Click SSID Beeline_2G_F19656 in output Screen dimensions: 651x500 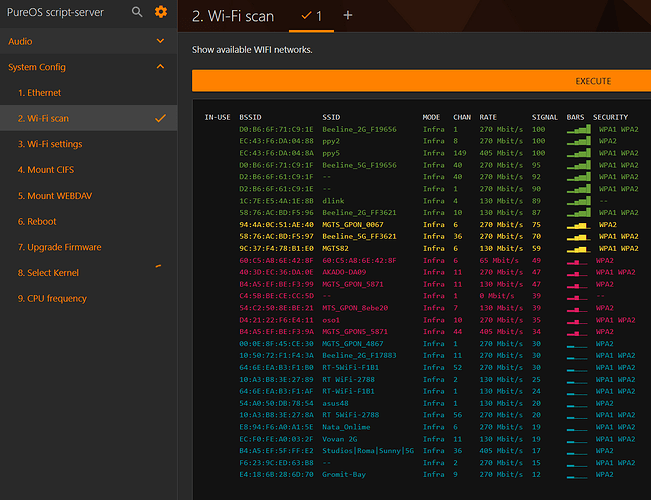point(359,129)
